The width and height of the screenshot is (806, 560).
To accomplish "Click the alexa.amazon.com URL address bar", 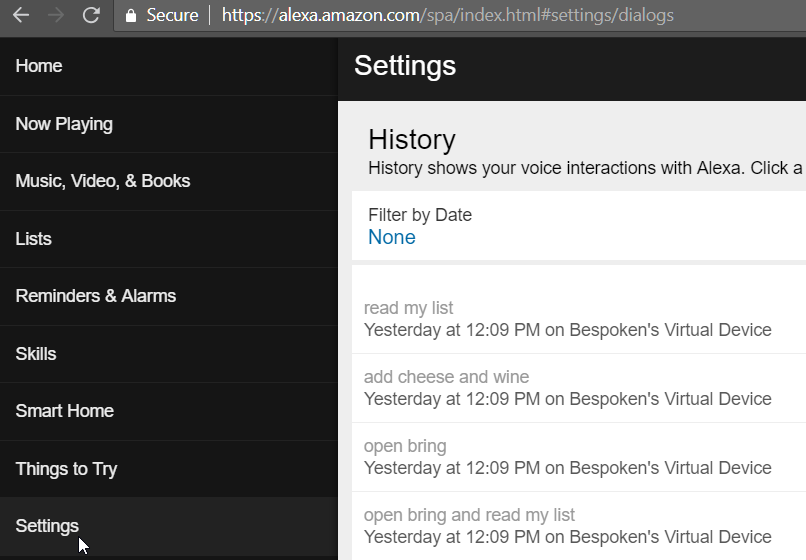I will click(x=447, y=16).
